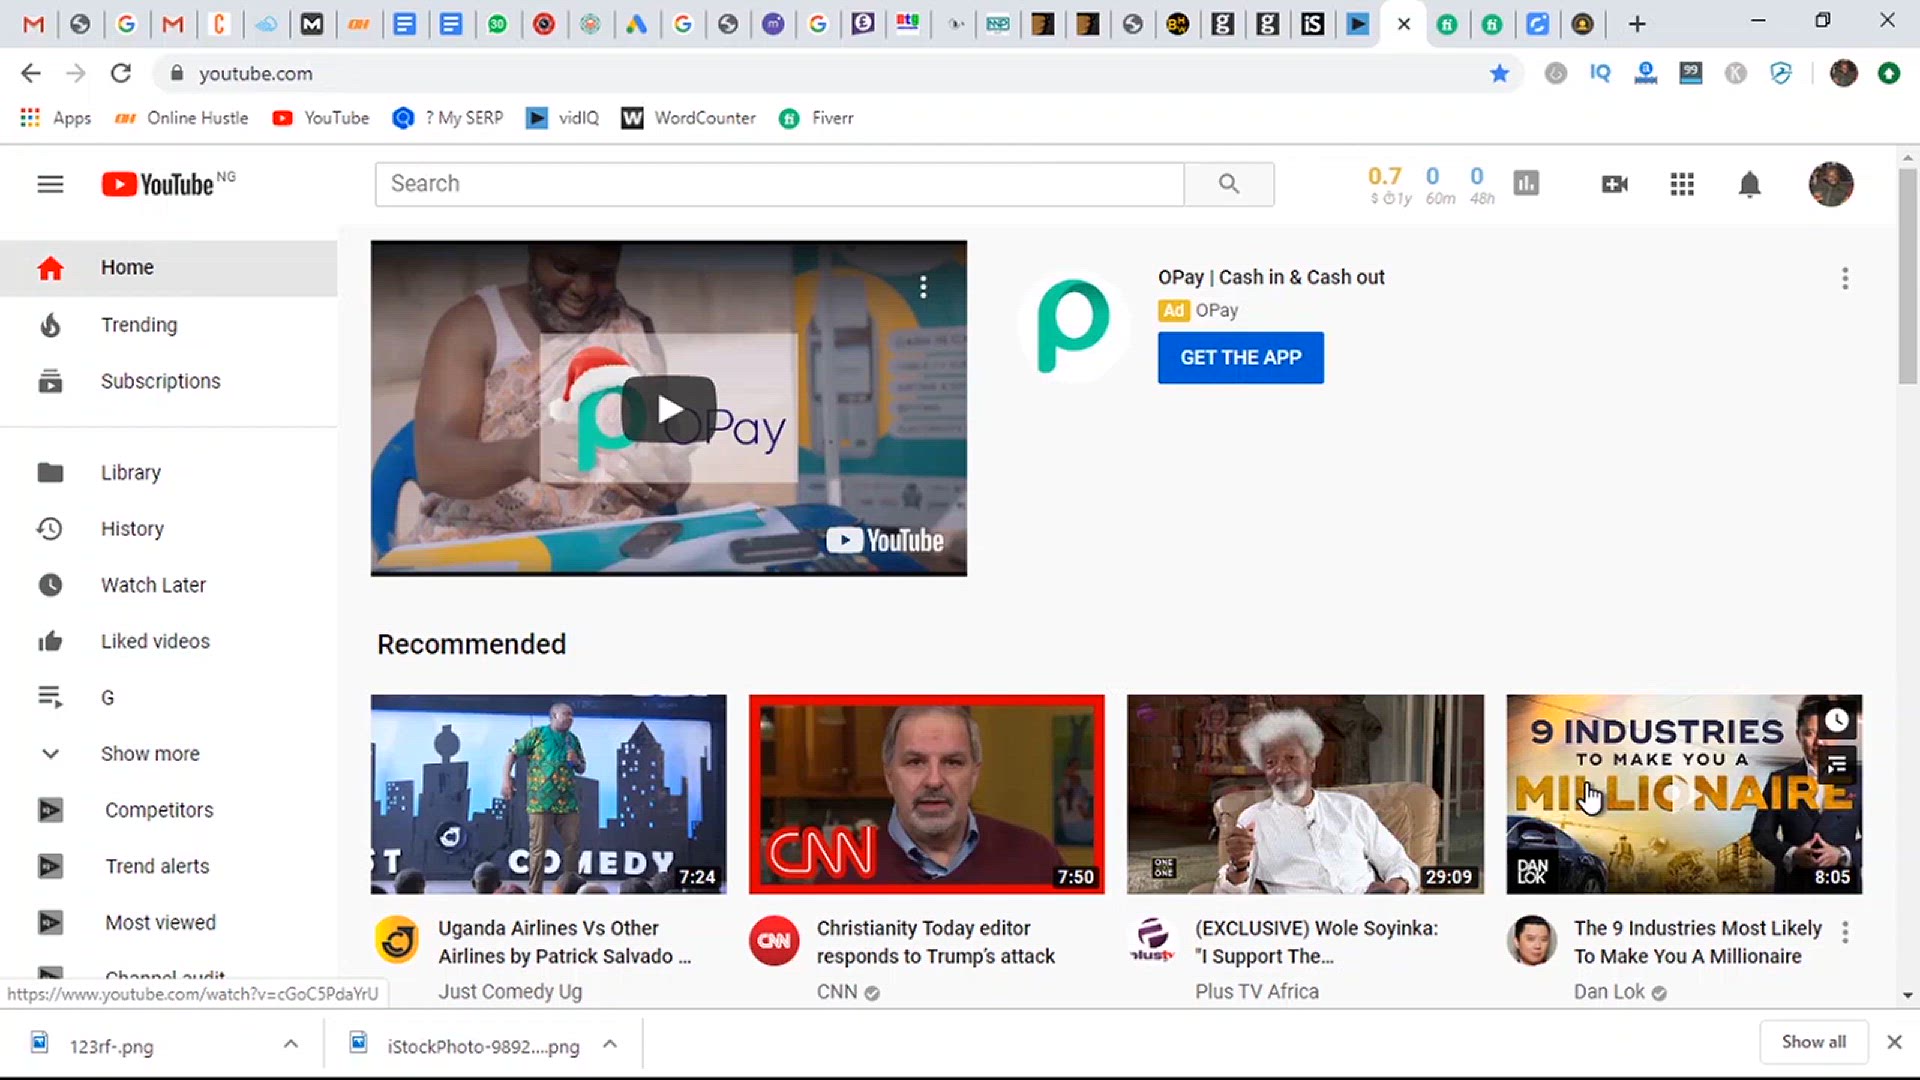The image size is (1920, 1080).
Task: Open vidIQ Competitors in sidebar
Action: (168, 810)
